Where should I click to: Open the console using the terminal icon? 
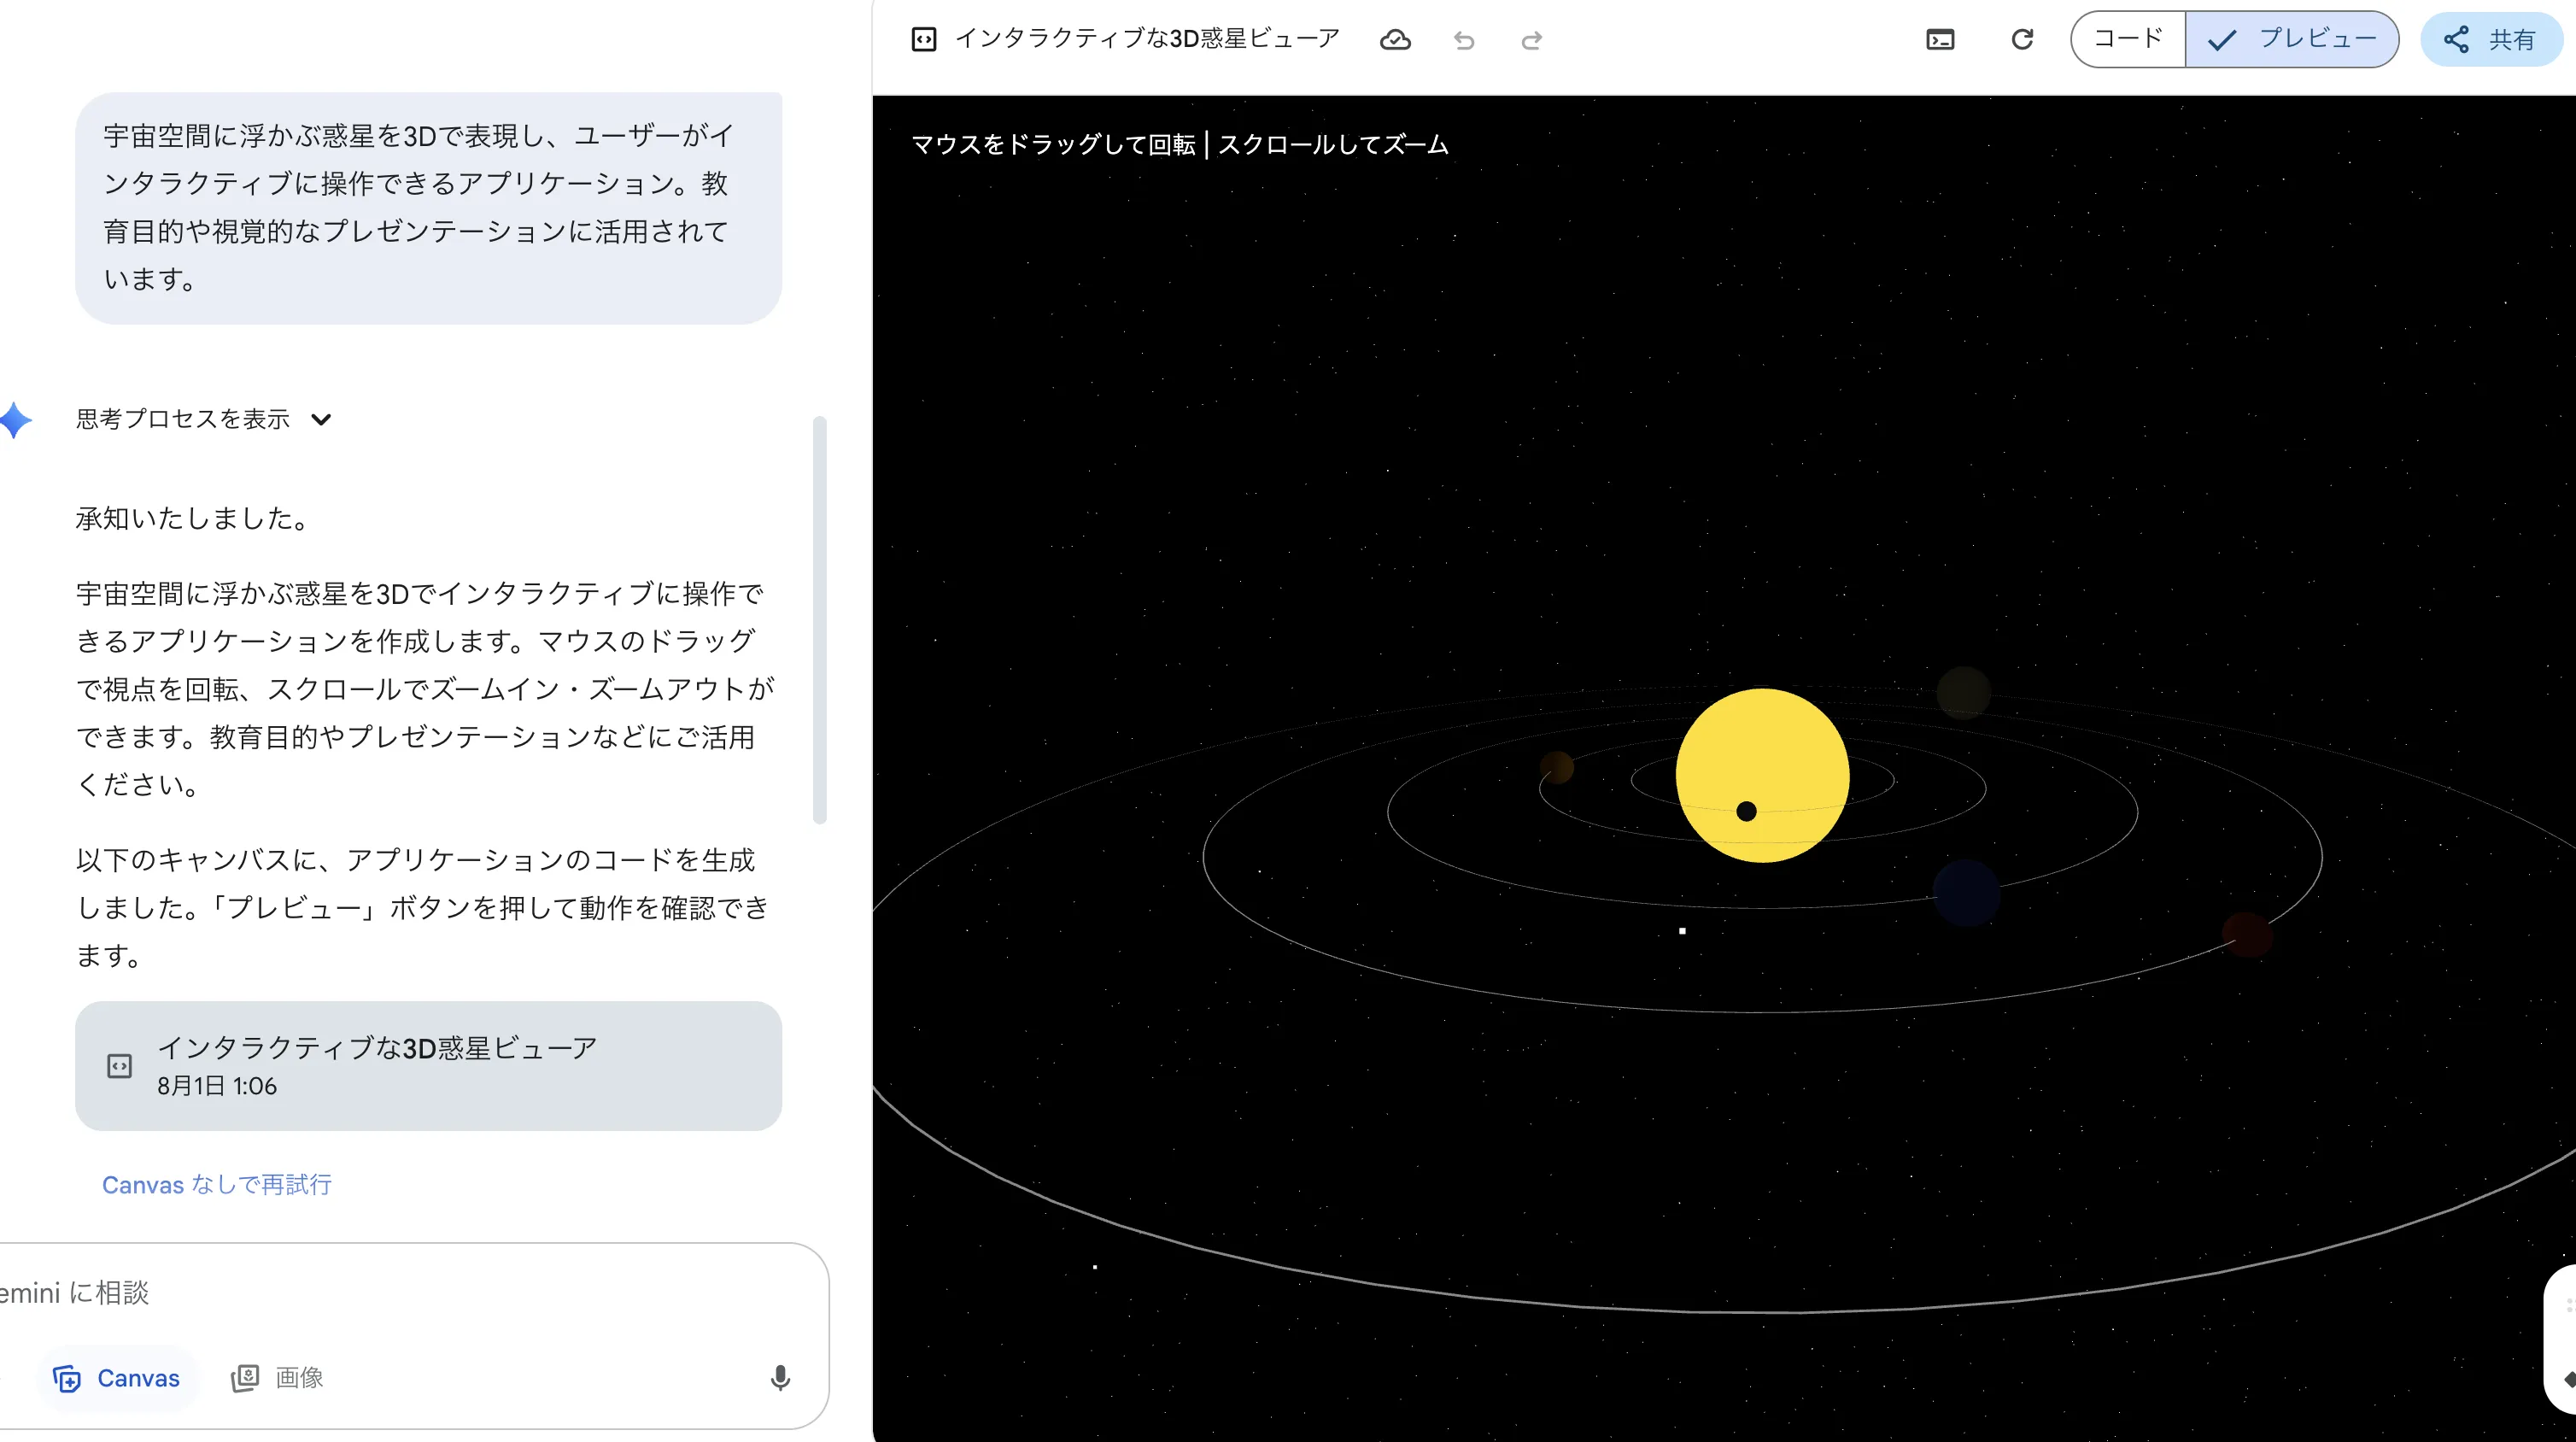point(1941,38)
